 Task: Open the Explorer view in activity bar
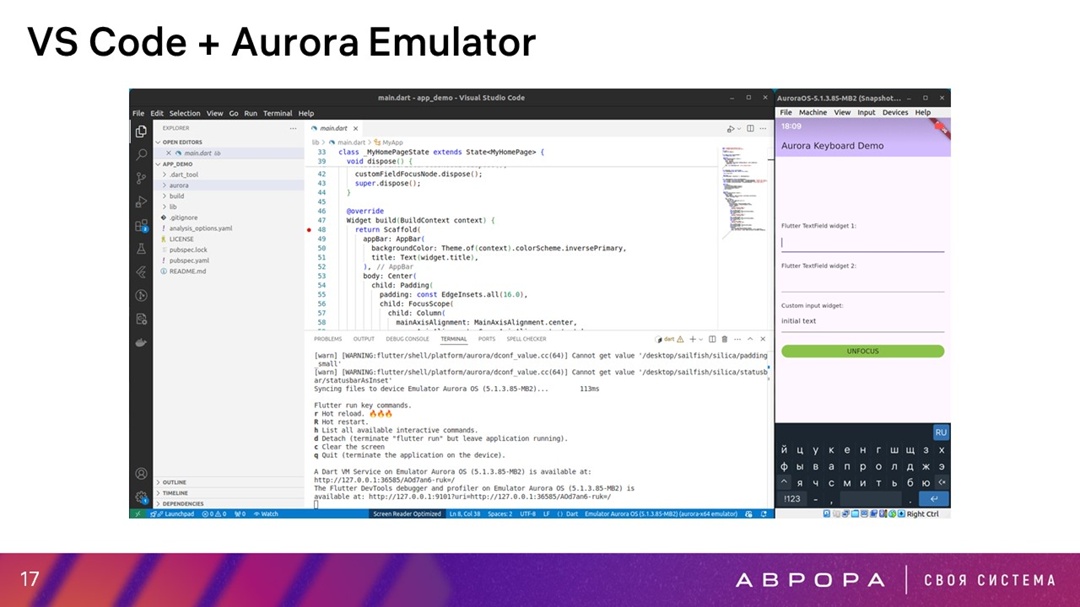tap(141, 131)
